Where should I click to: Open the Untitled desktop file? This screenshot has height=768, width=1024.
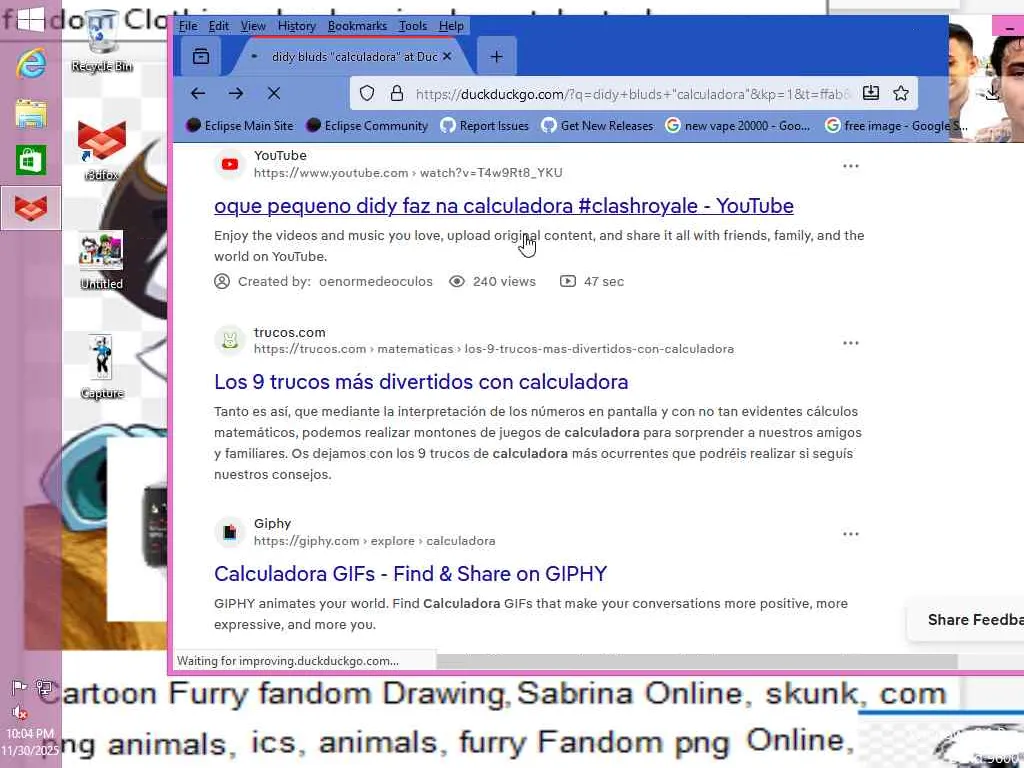click(x=101, y=260)
